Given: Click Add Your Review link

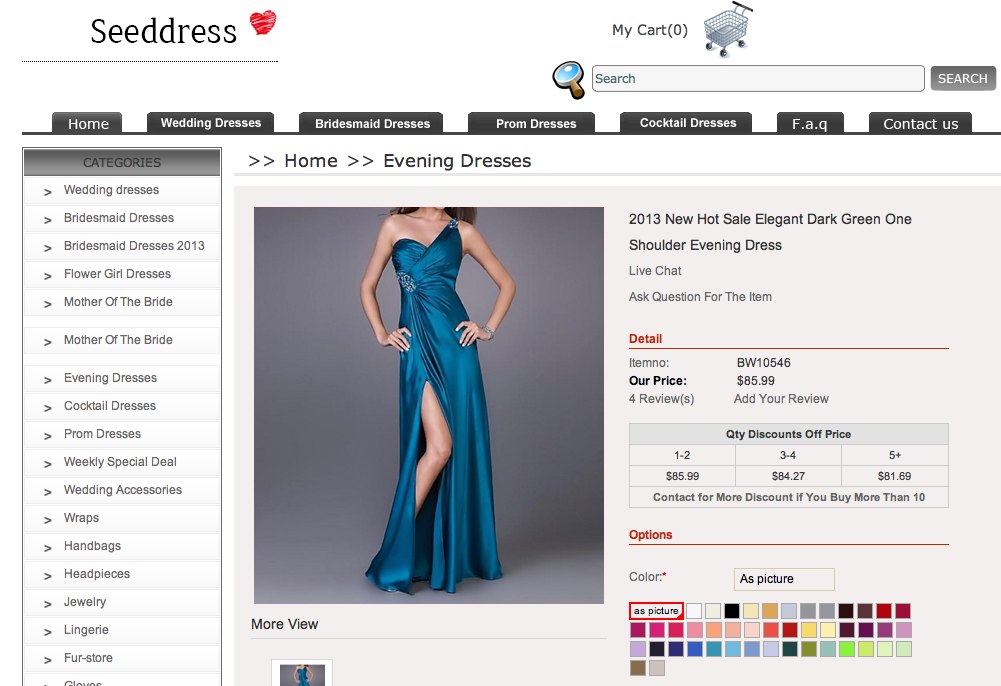Looking at the screenshot, I should (781, 399).
